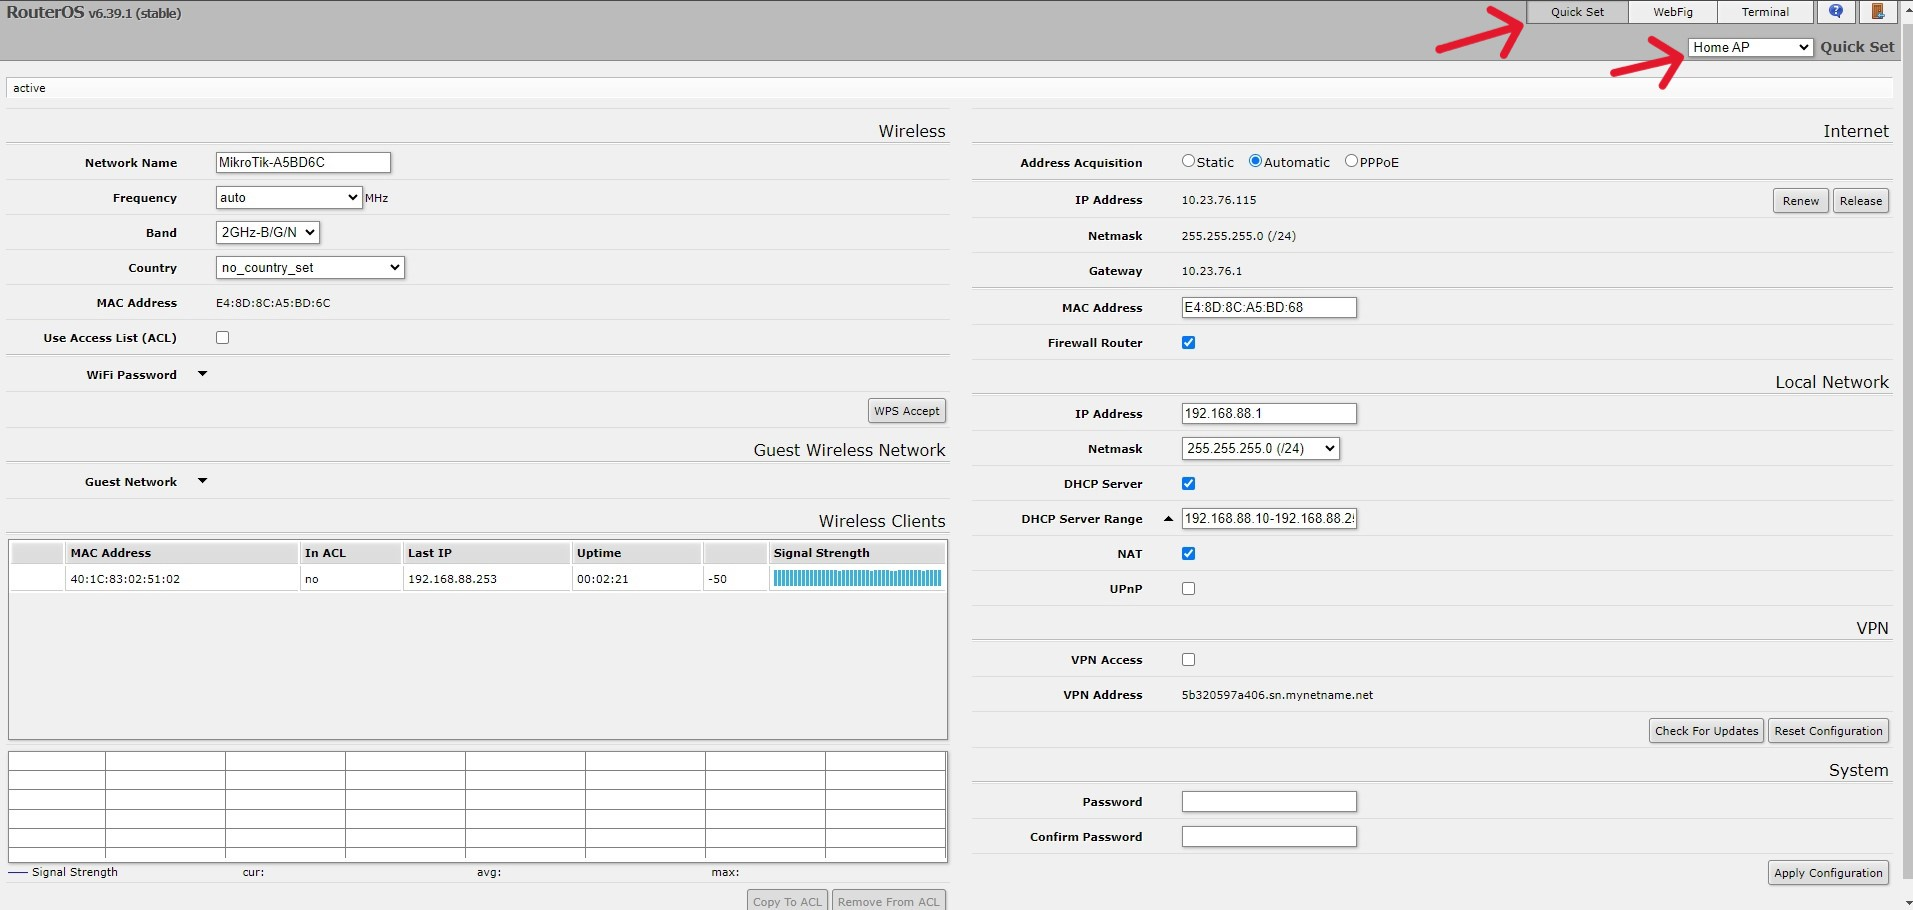Expand the WiFi Password arrow
This screenshot has height=910, width=1913.
202,374
